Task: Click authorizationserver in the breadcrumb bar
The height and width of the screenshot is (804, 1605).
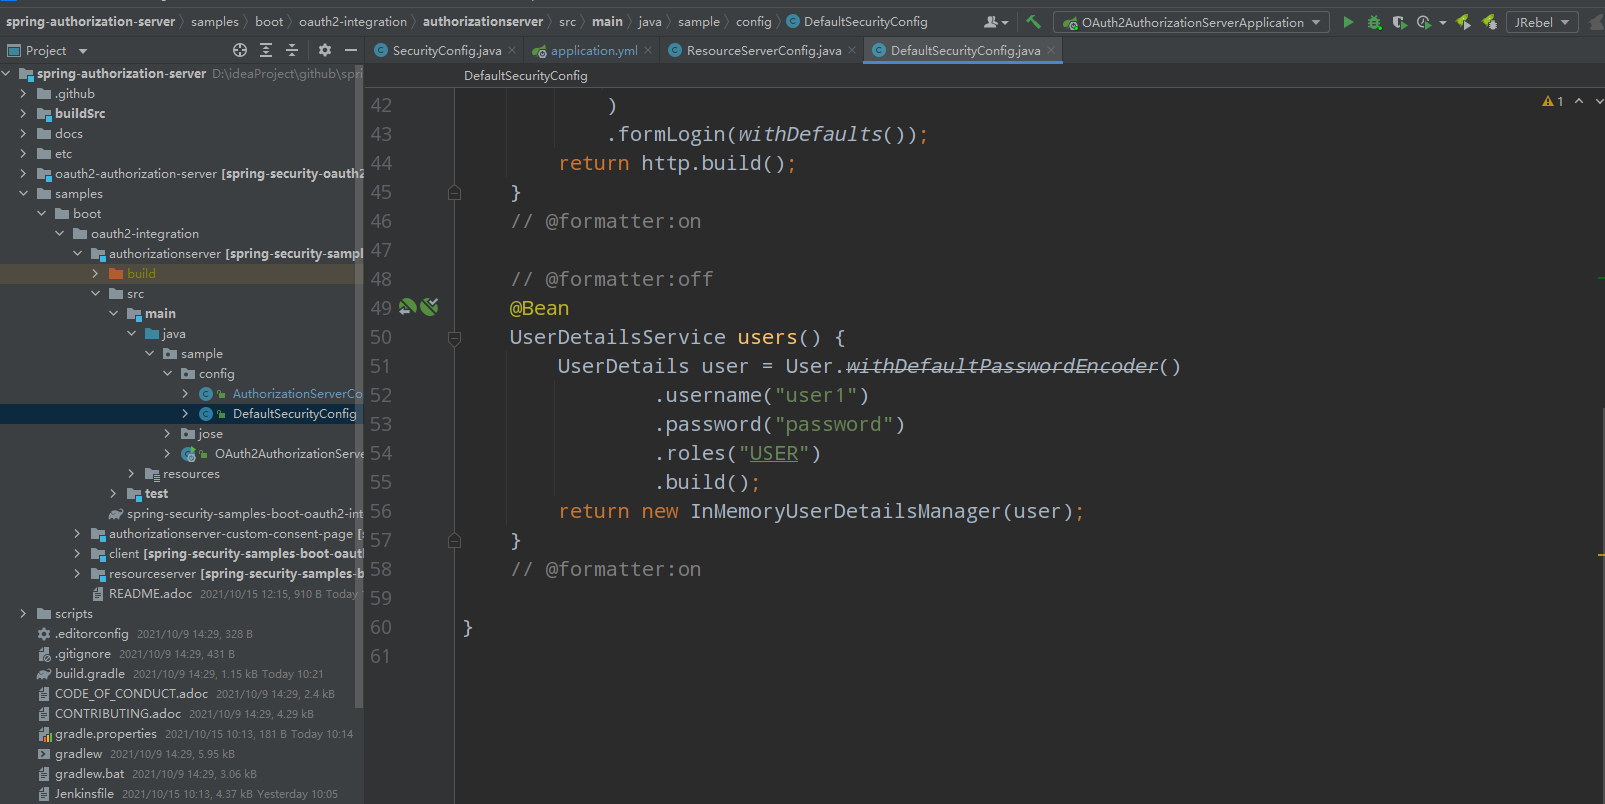Action: (x=483, y=21)
